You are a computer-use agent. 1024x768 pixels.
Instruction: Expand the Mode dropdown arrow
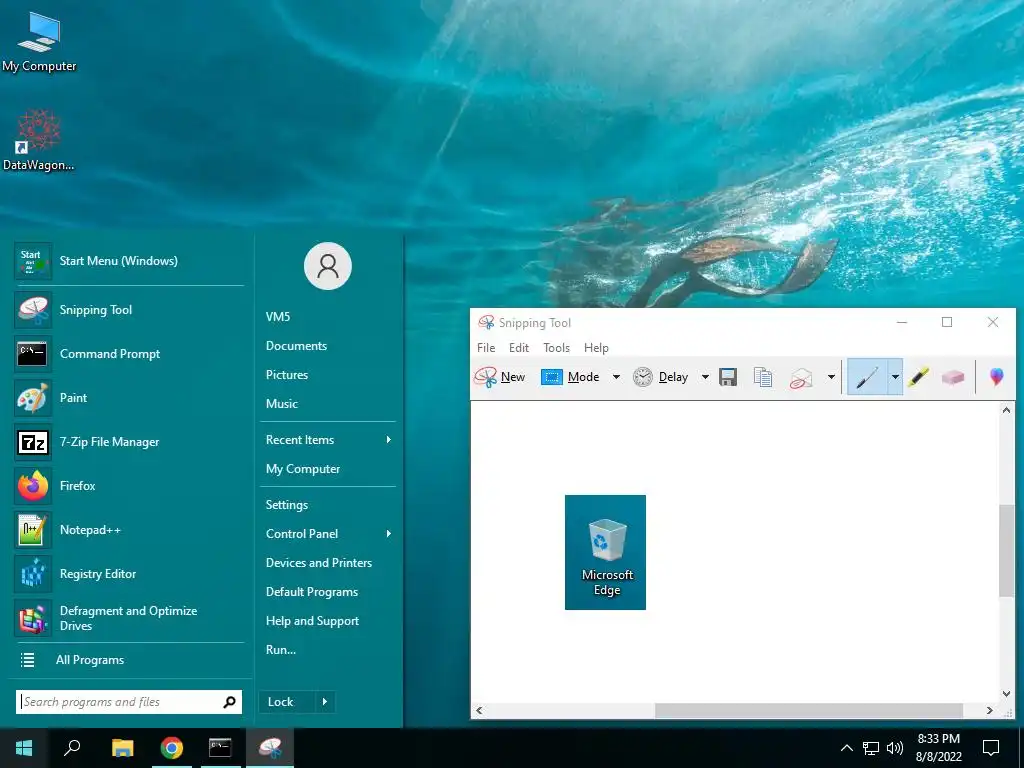(616, 377)
